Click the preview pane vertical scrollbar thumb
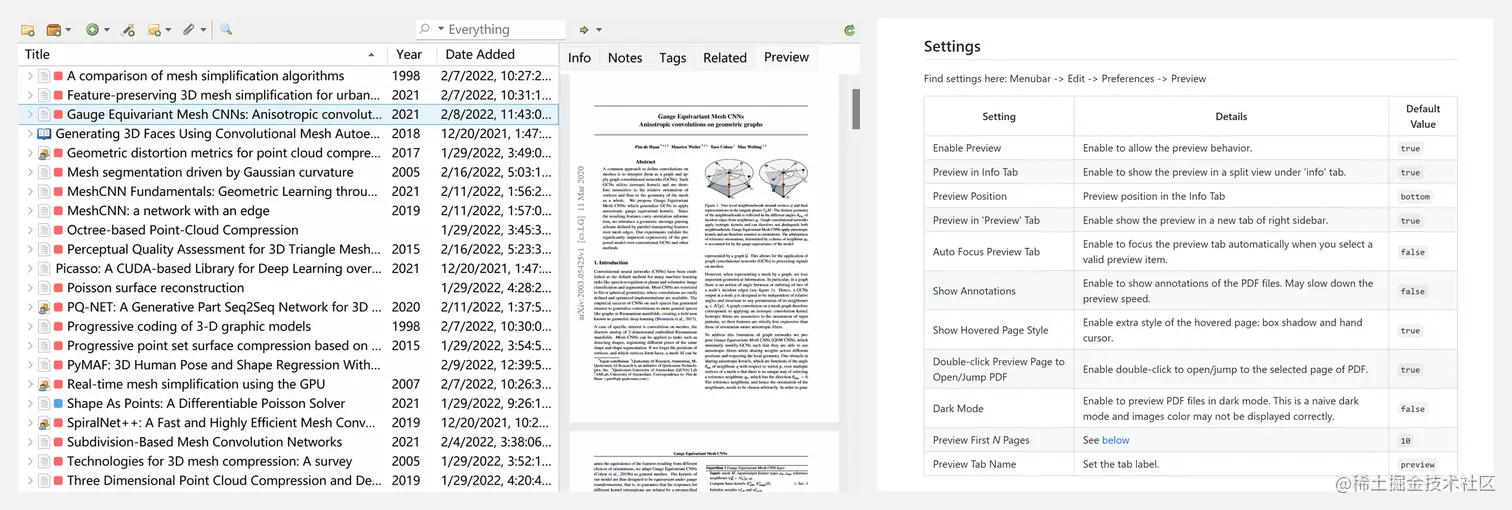Screen dimensions: 1512x510 tap(856, 109)
